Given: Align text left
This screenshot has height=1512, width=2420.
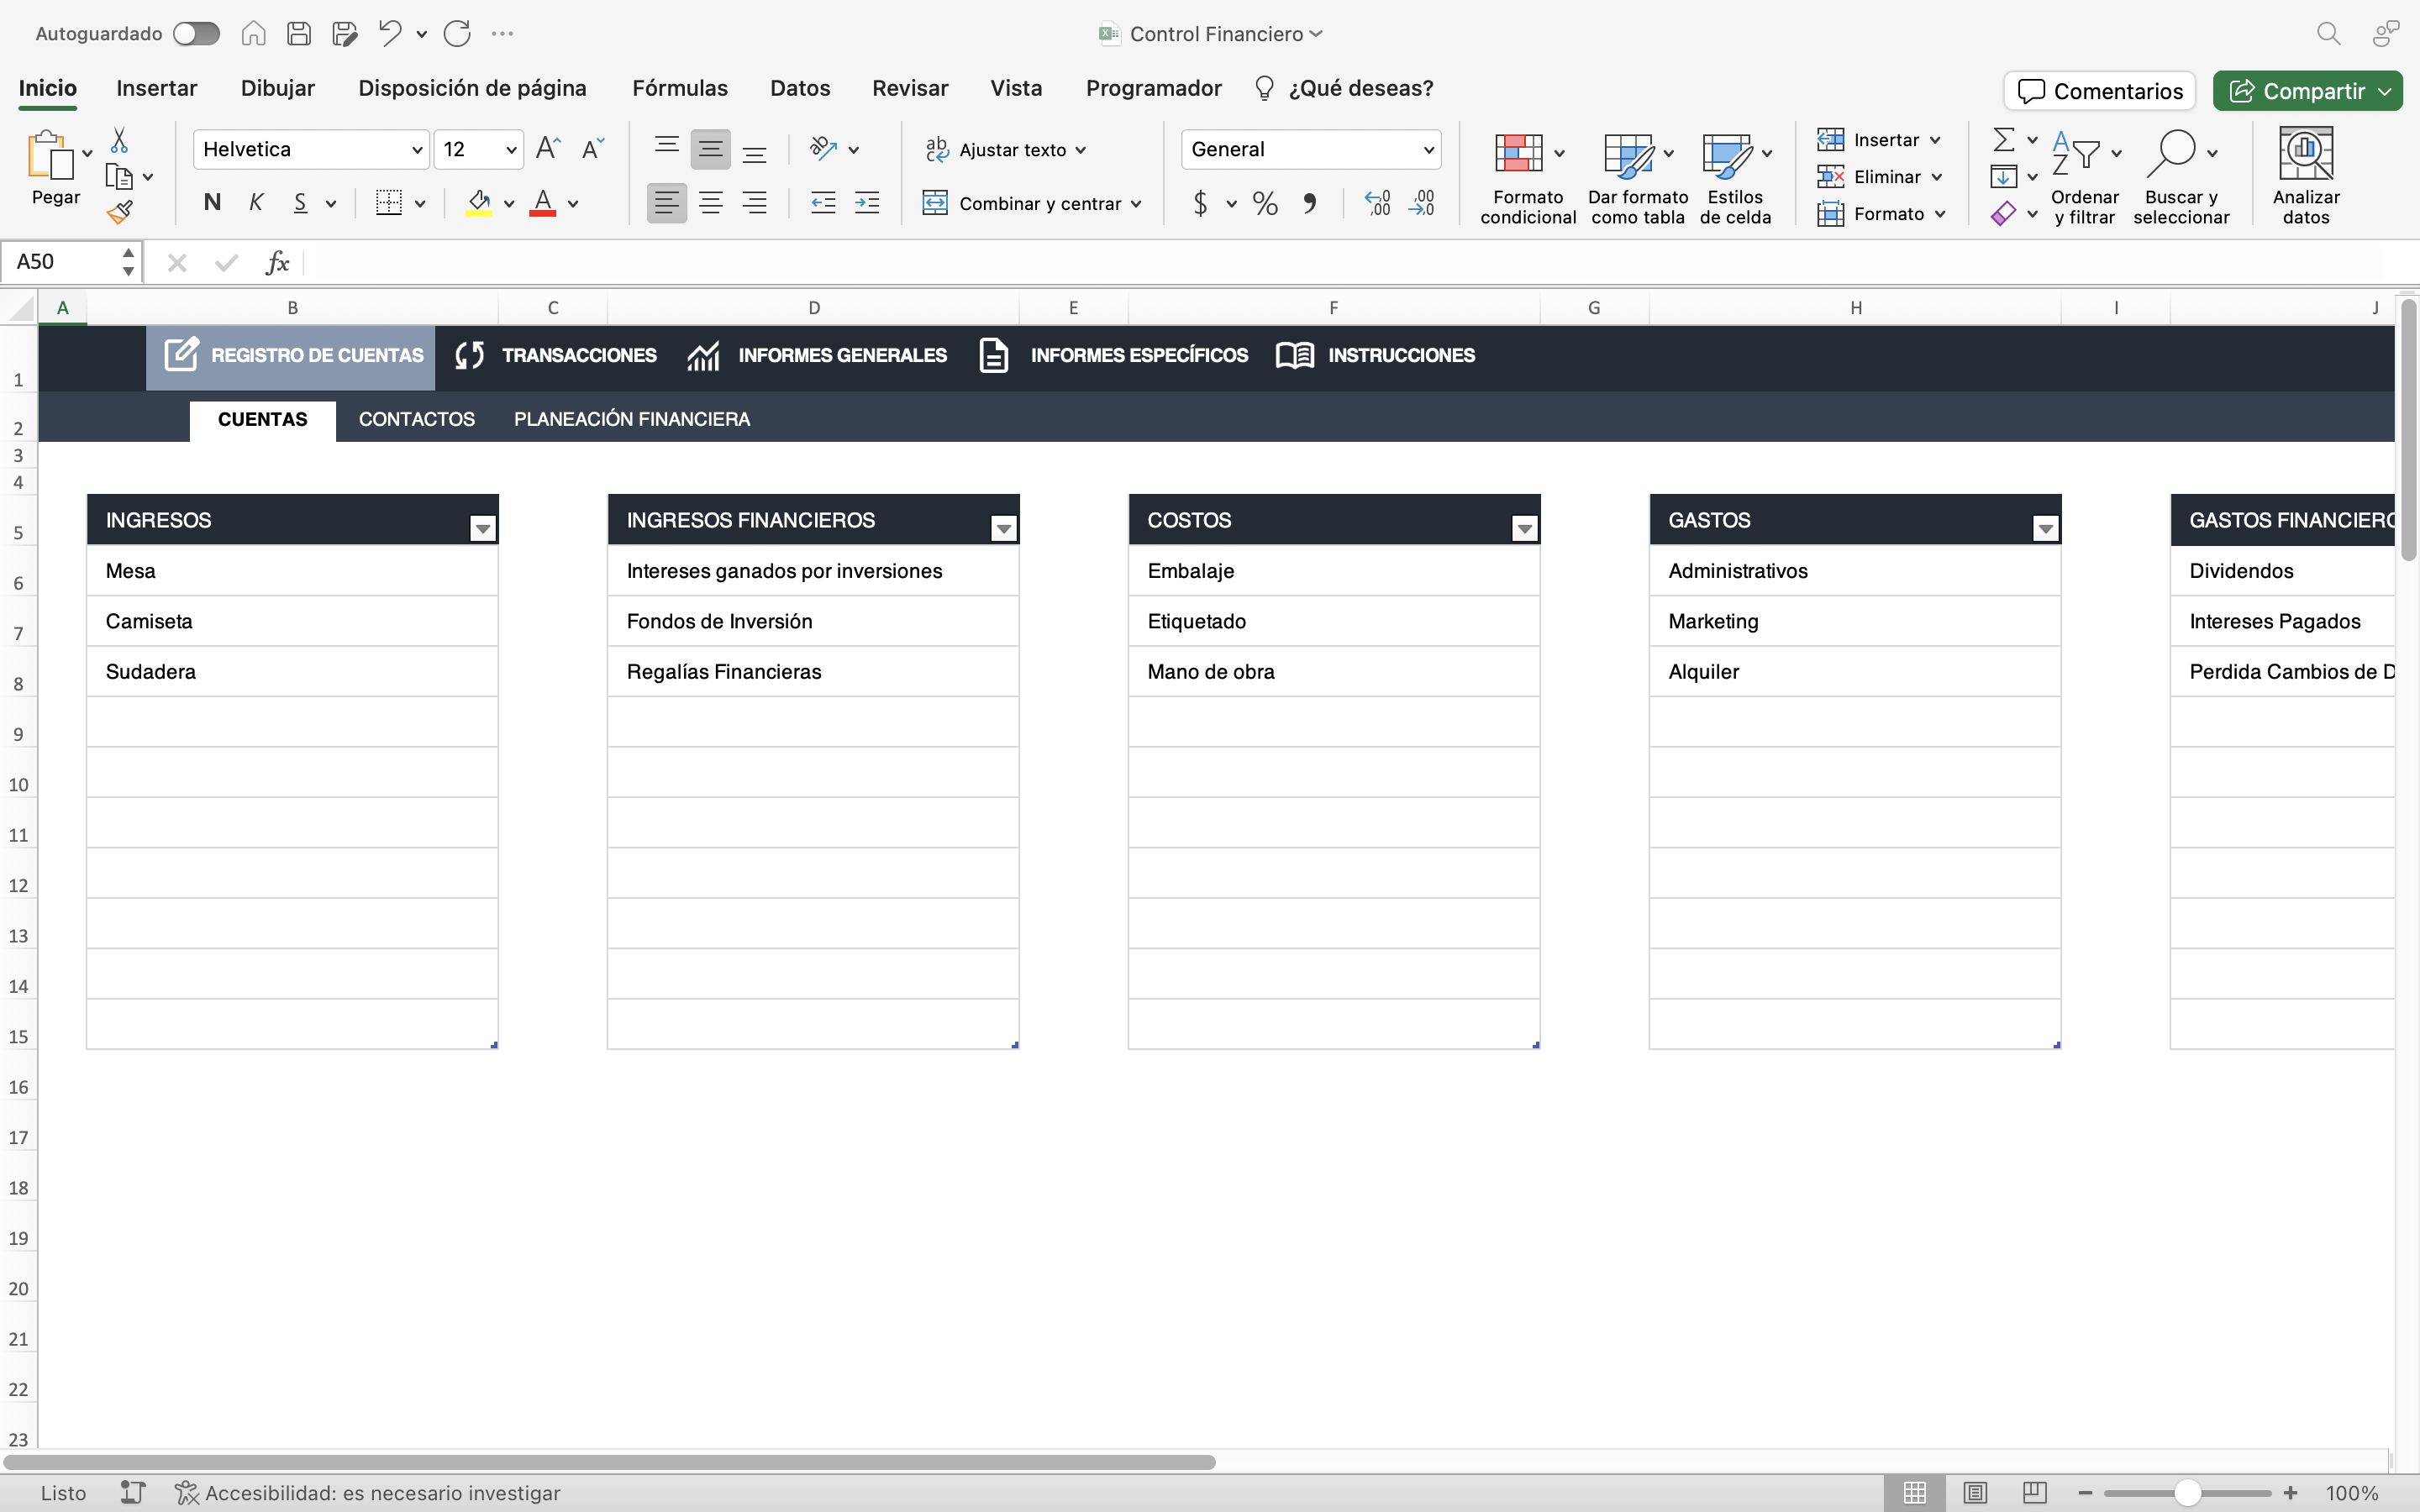Looking at the screenshot, I should (x=666, y=203).
